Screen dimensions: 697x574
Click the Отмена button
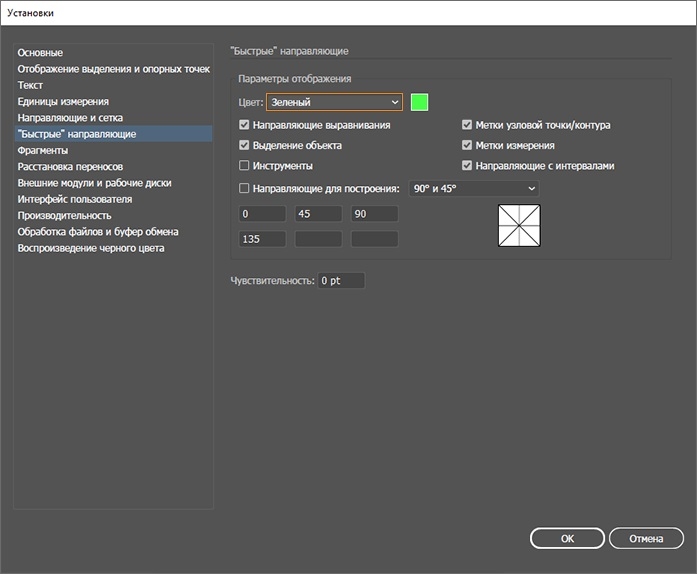coord(646,538)
